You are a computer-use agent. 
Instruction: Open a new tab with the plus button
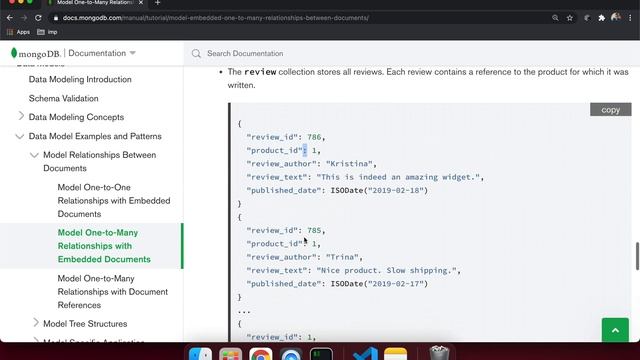tap(158, 3)
